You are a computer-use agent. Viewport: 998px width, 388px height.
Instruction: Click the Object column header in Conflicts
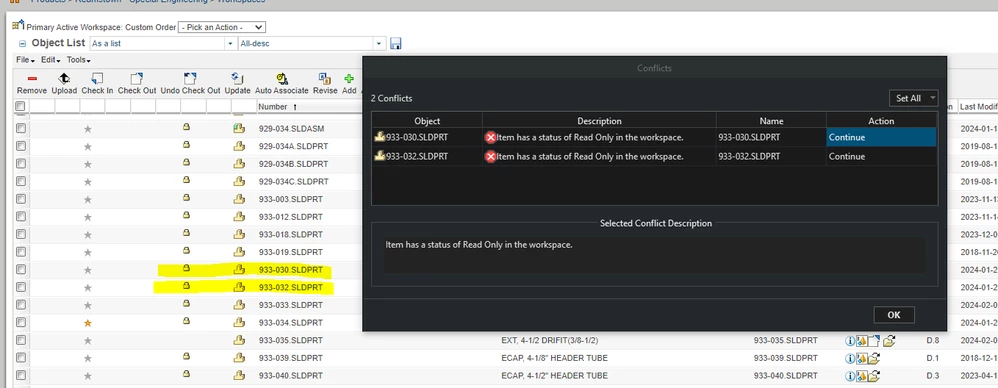[427, 121]
